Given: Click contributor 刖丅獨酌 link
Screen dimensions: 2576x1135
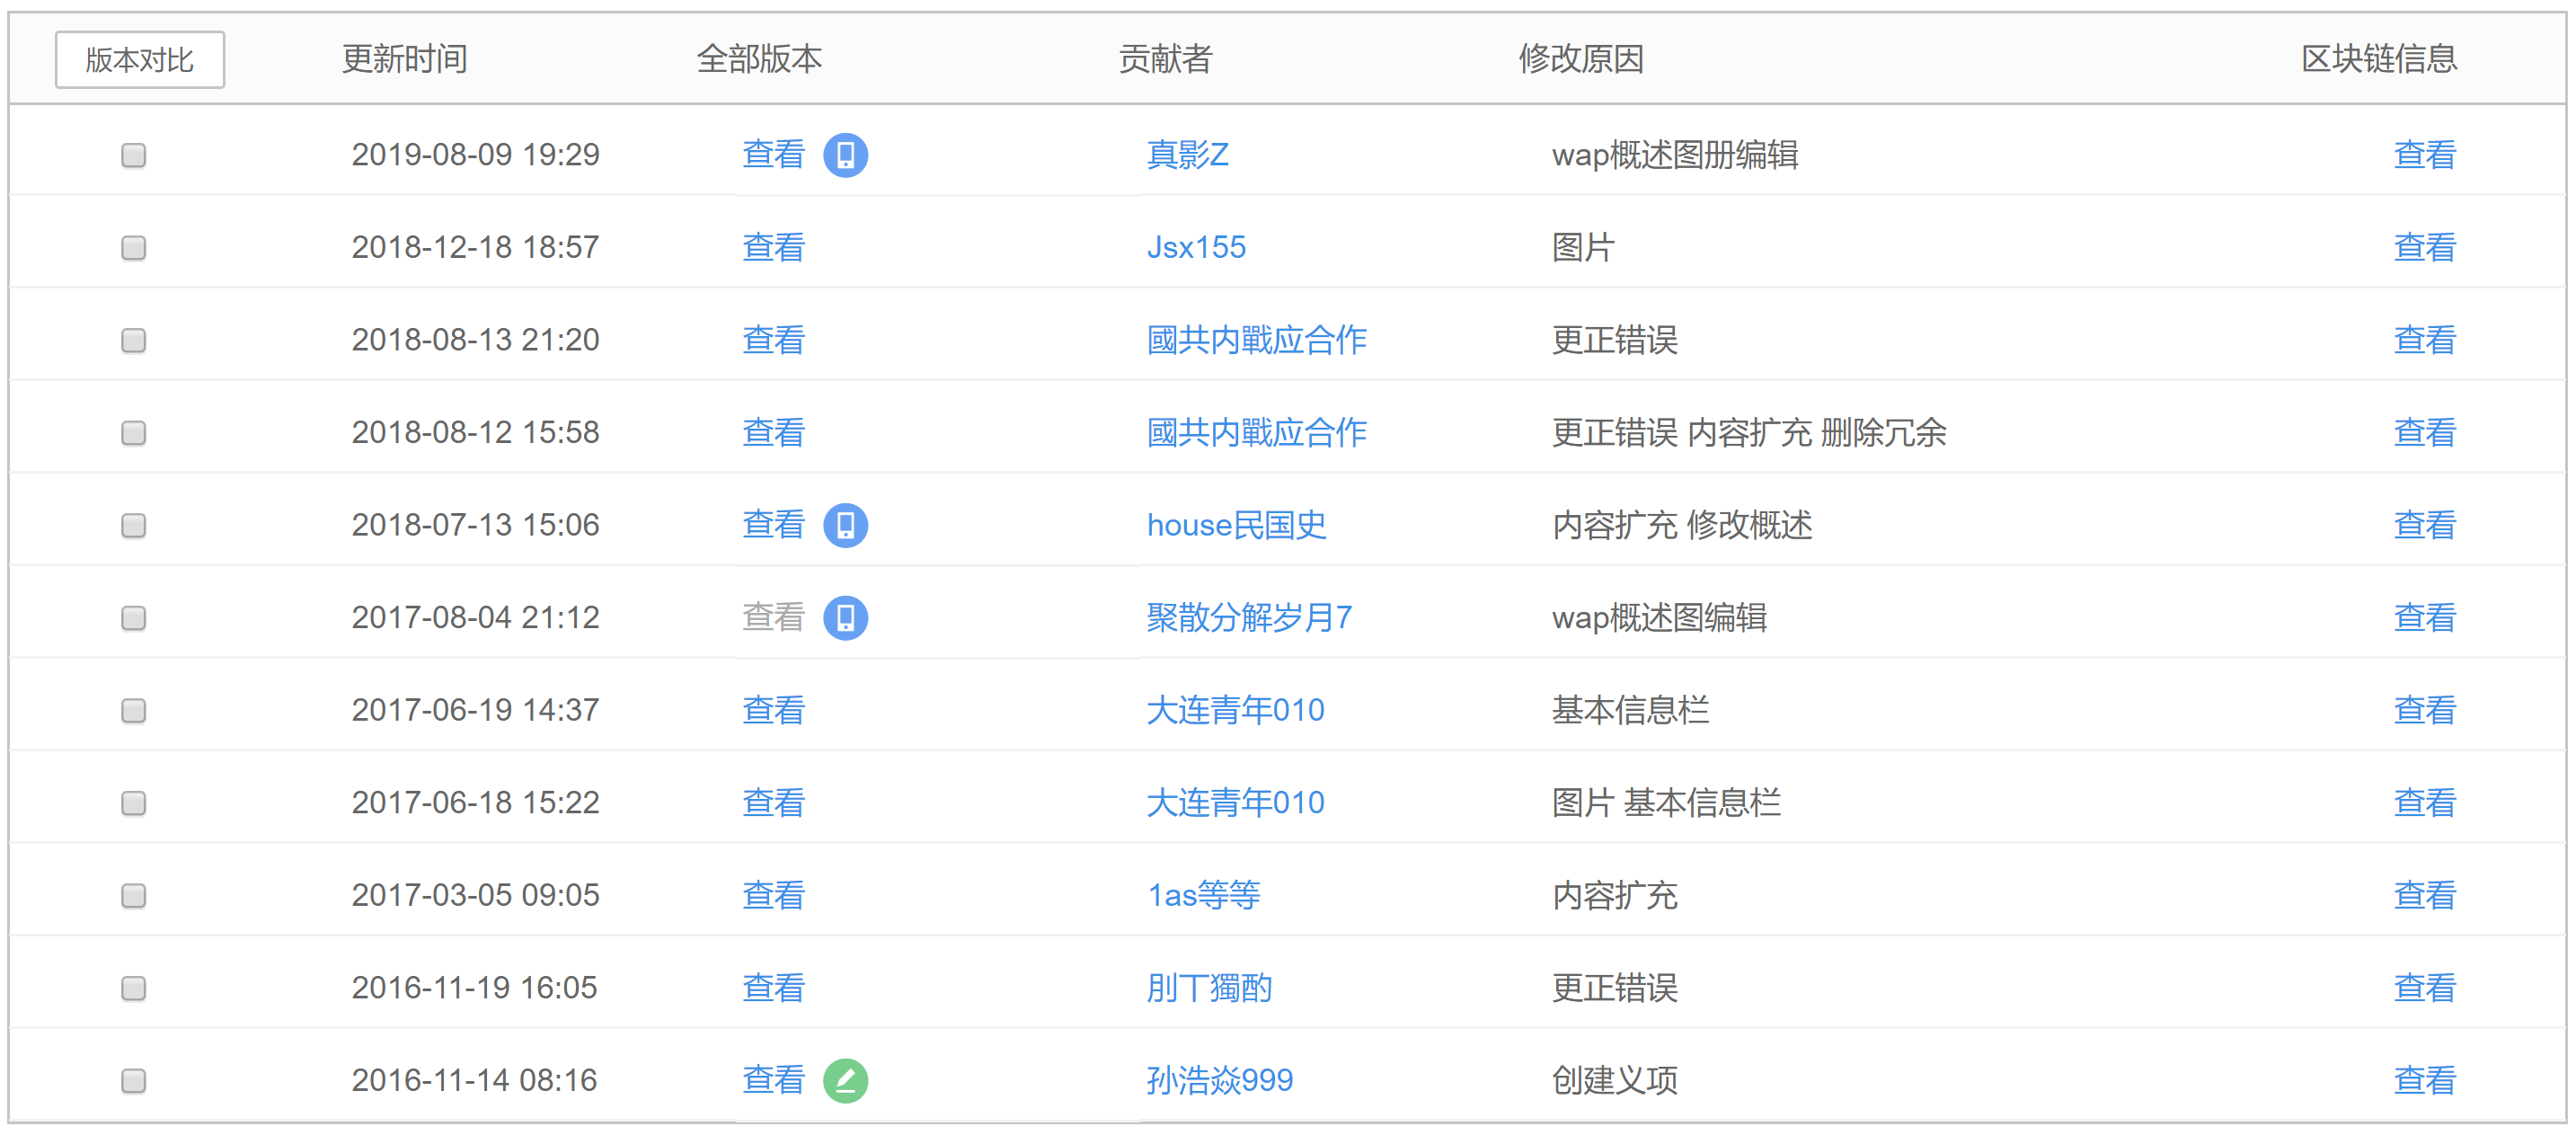Looking at the screenshot, I should (1208, 988).
